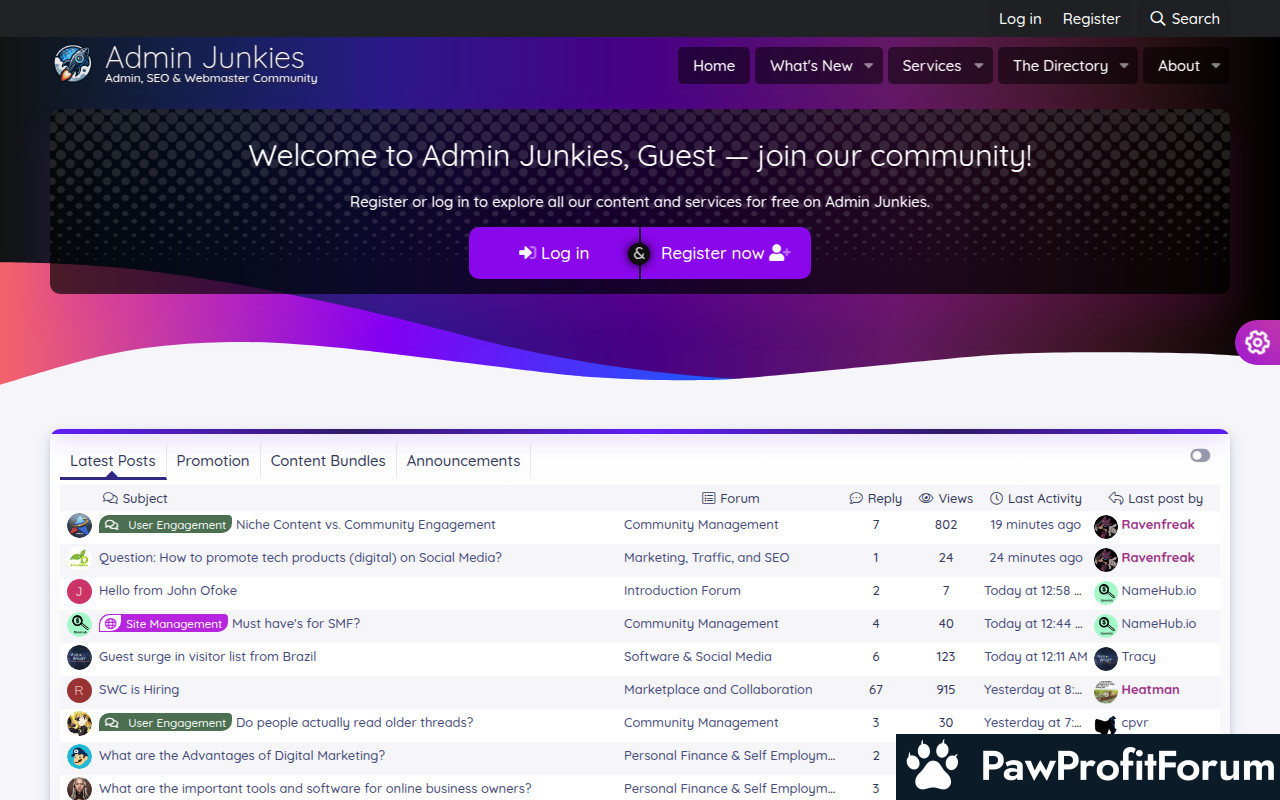The height and width of the screenshot is (800, 1280).
Task: Expand the About menu dropdown arrow
Action: click(x=1216, y=66)
